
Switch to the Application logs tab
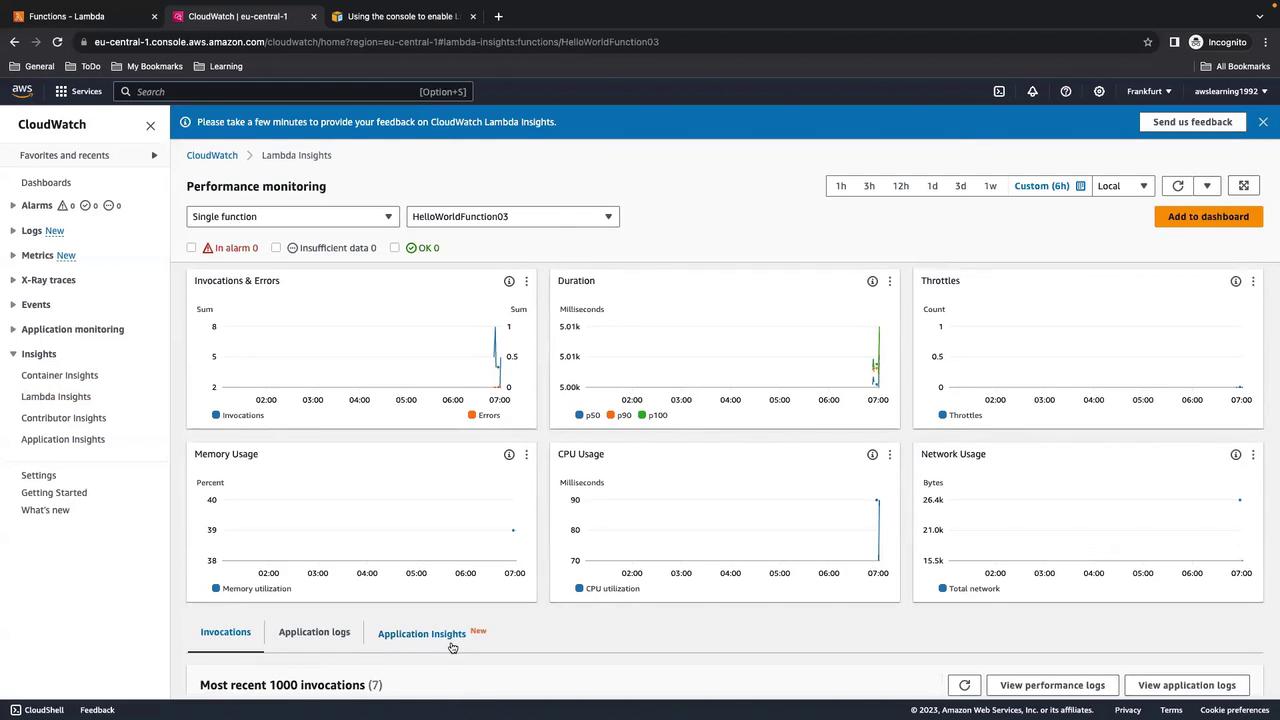point(314,632)
